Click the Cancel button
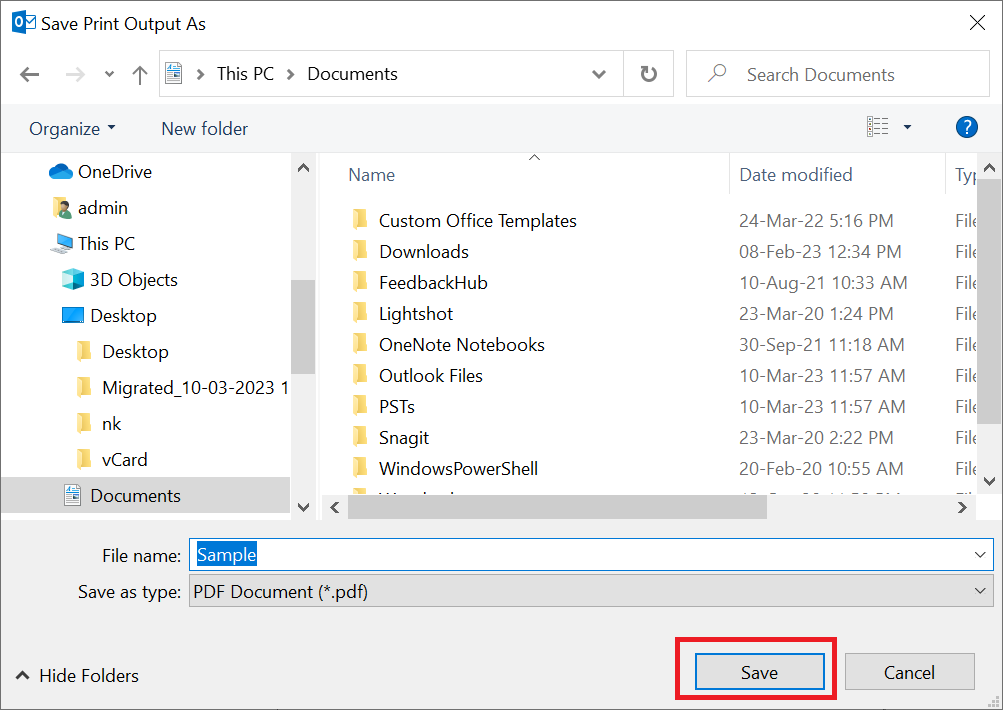 pyautogui.click(x=909, y=672)
